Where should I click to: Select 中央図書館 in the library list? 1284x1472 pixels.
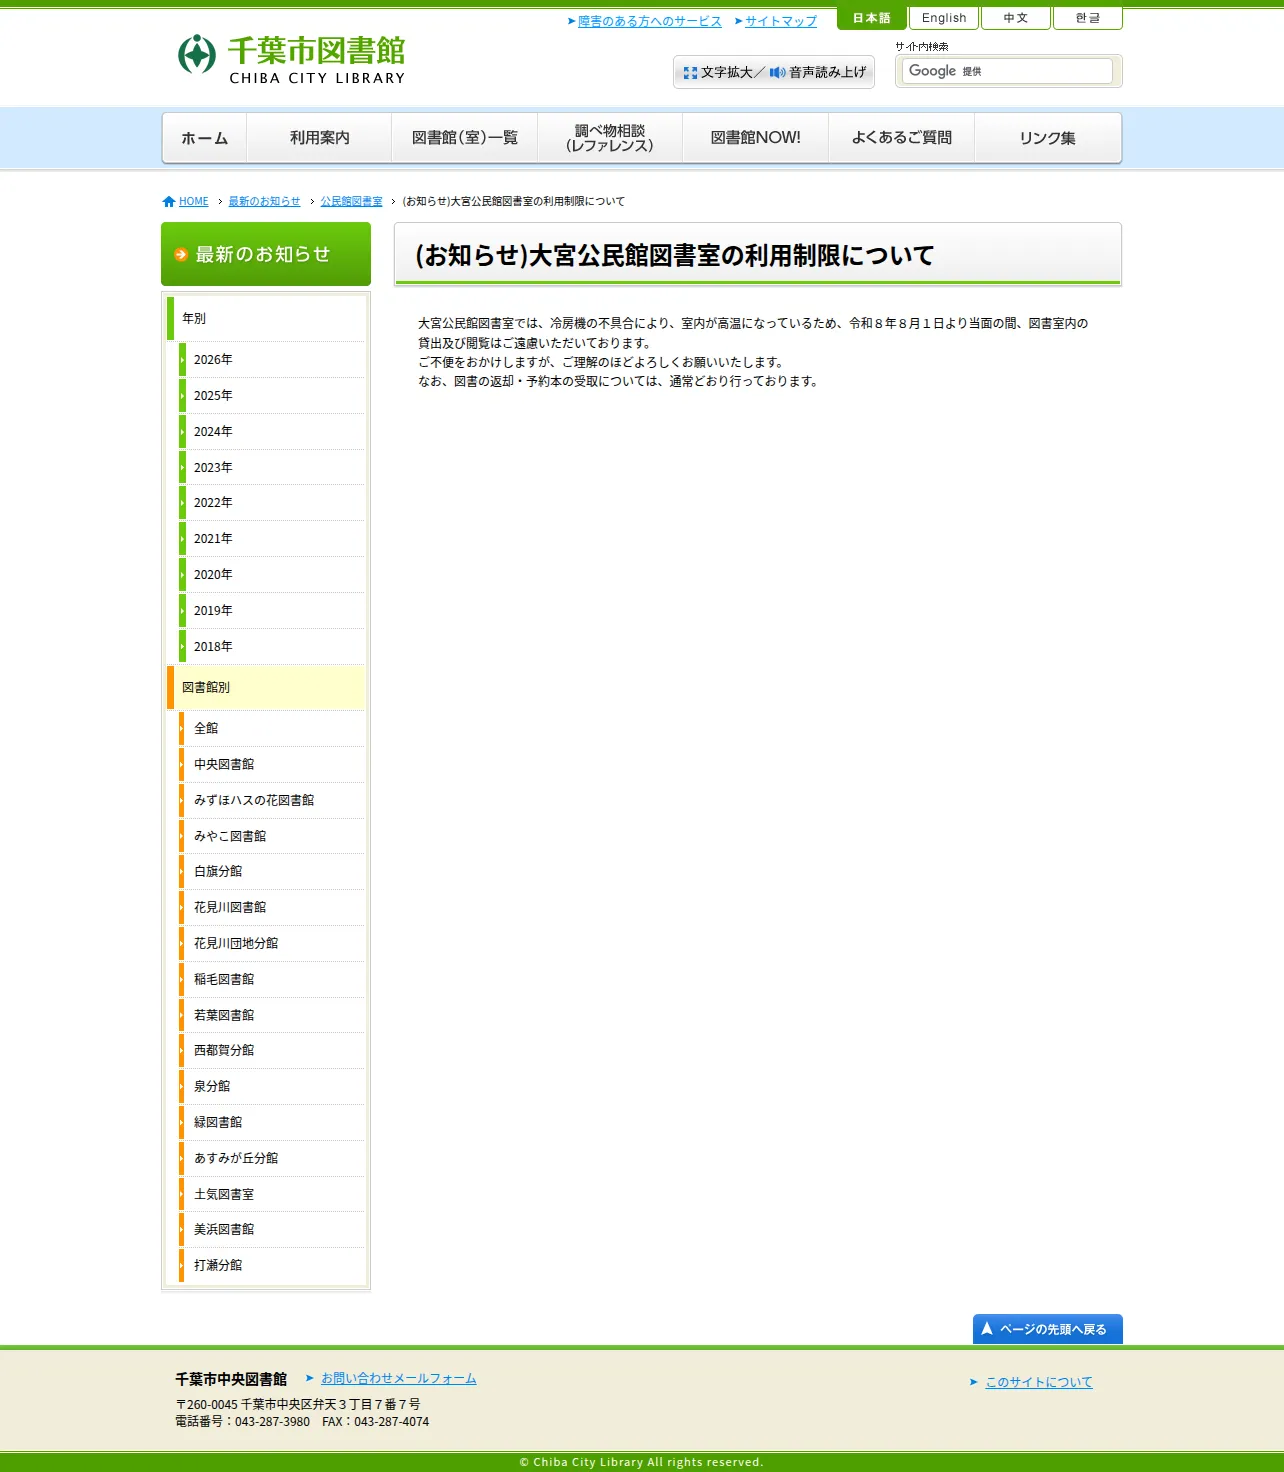tap(272, 765)
